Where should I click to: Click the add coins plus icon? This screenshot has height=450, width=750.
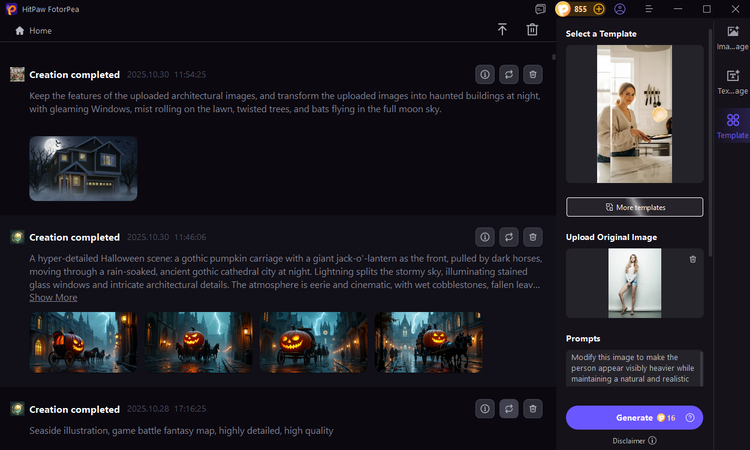pyautogui.click(x=598, y=9)
